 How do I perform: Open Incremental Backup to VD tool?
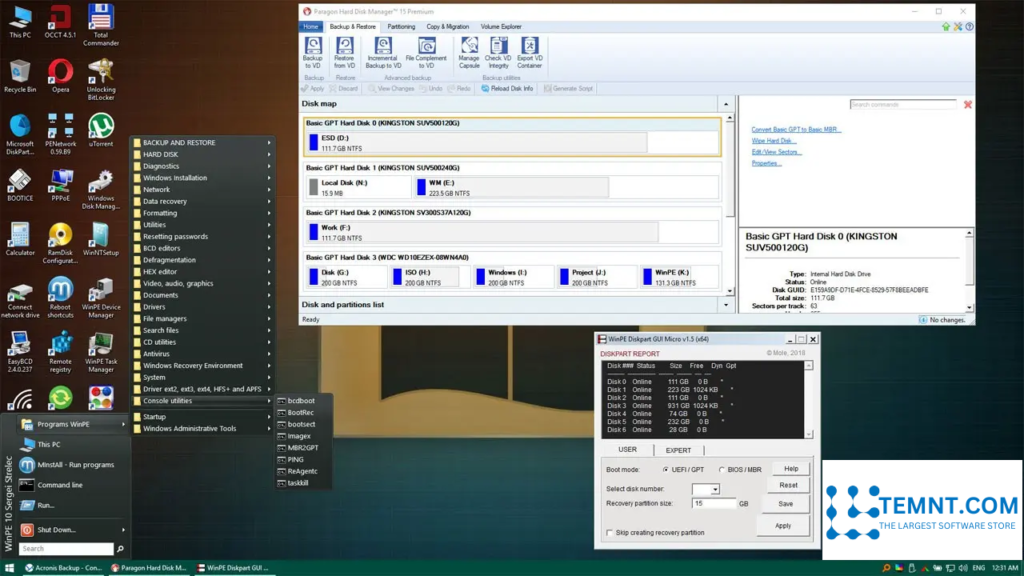[x=382, y=47]
